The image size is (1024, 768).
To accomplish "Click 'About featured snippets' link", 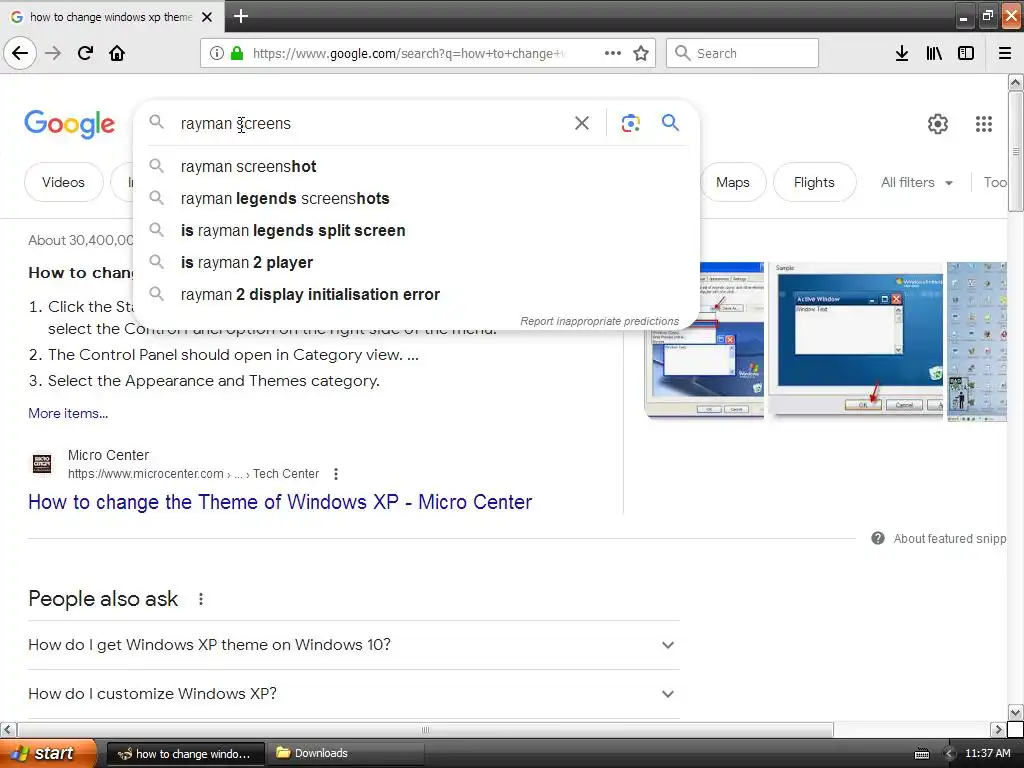I will click(950, 539).
